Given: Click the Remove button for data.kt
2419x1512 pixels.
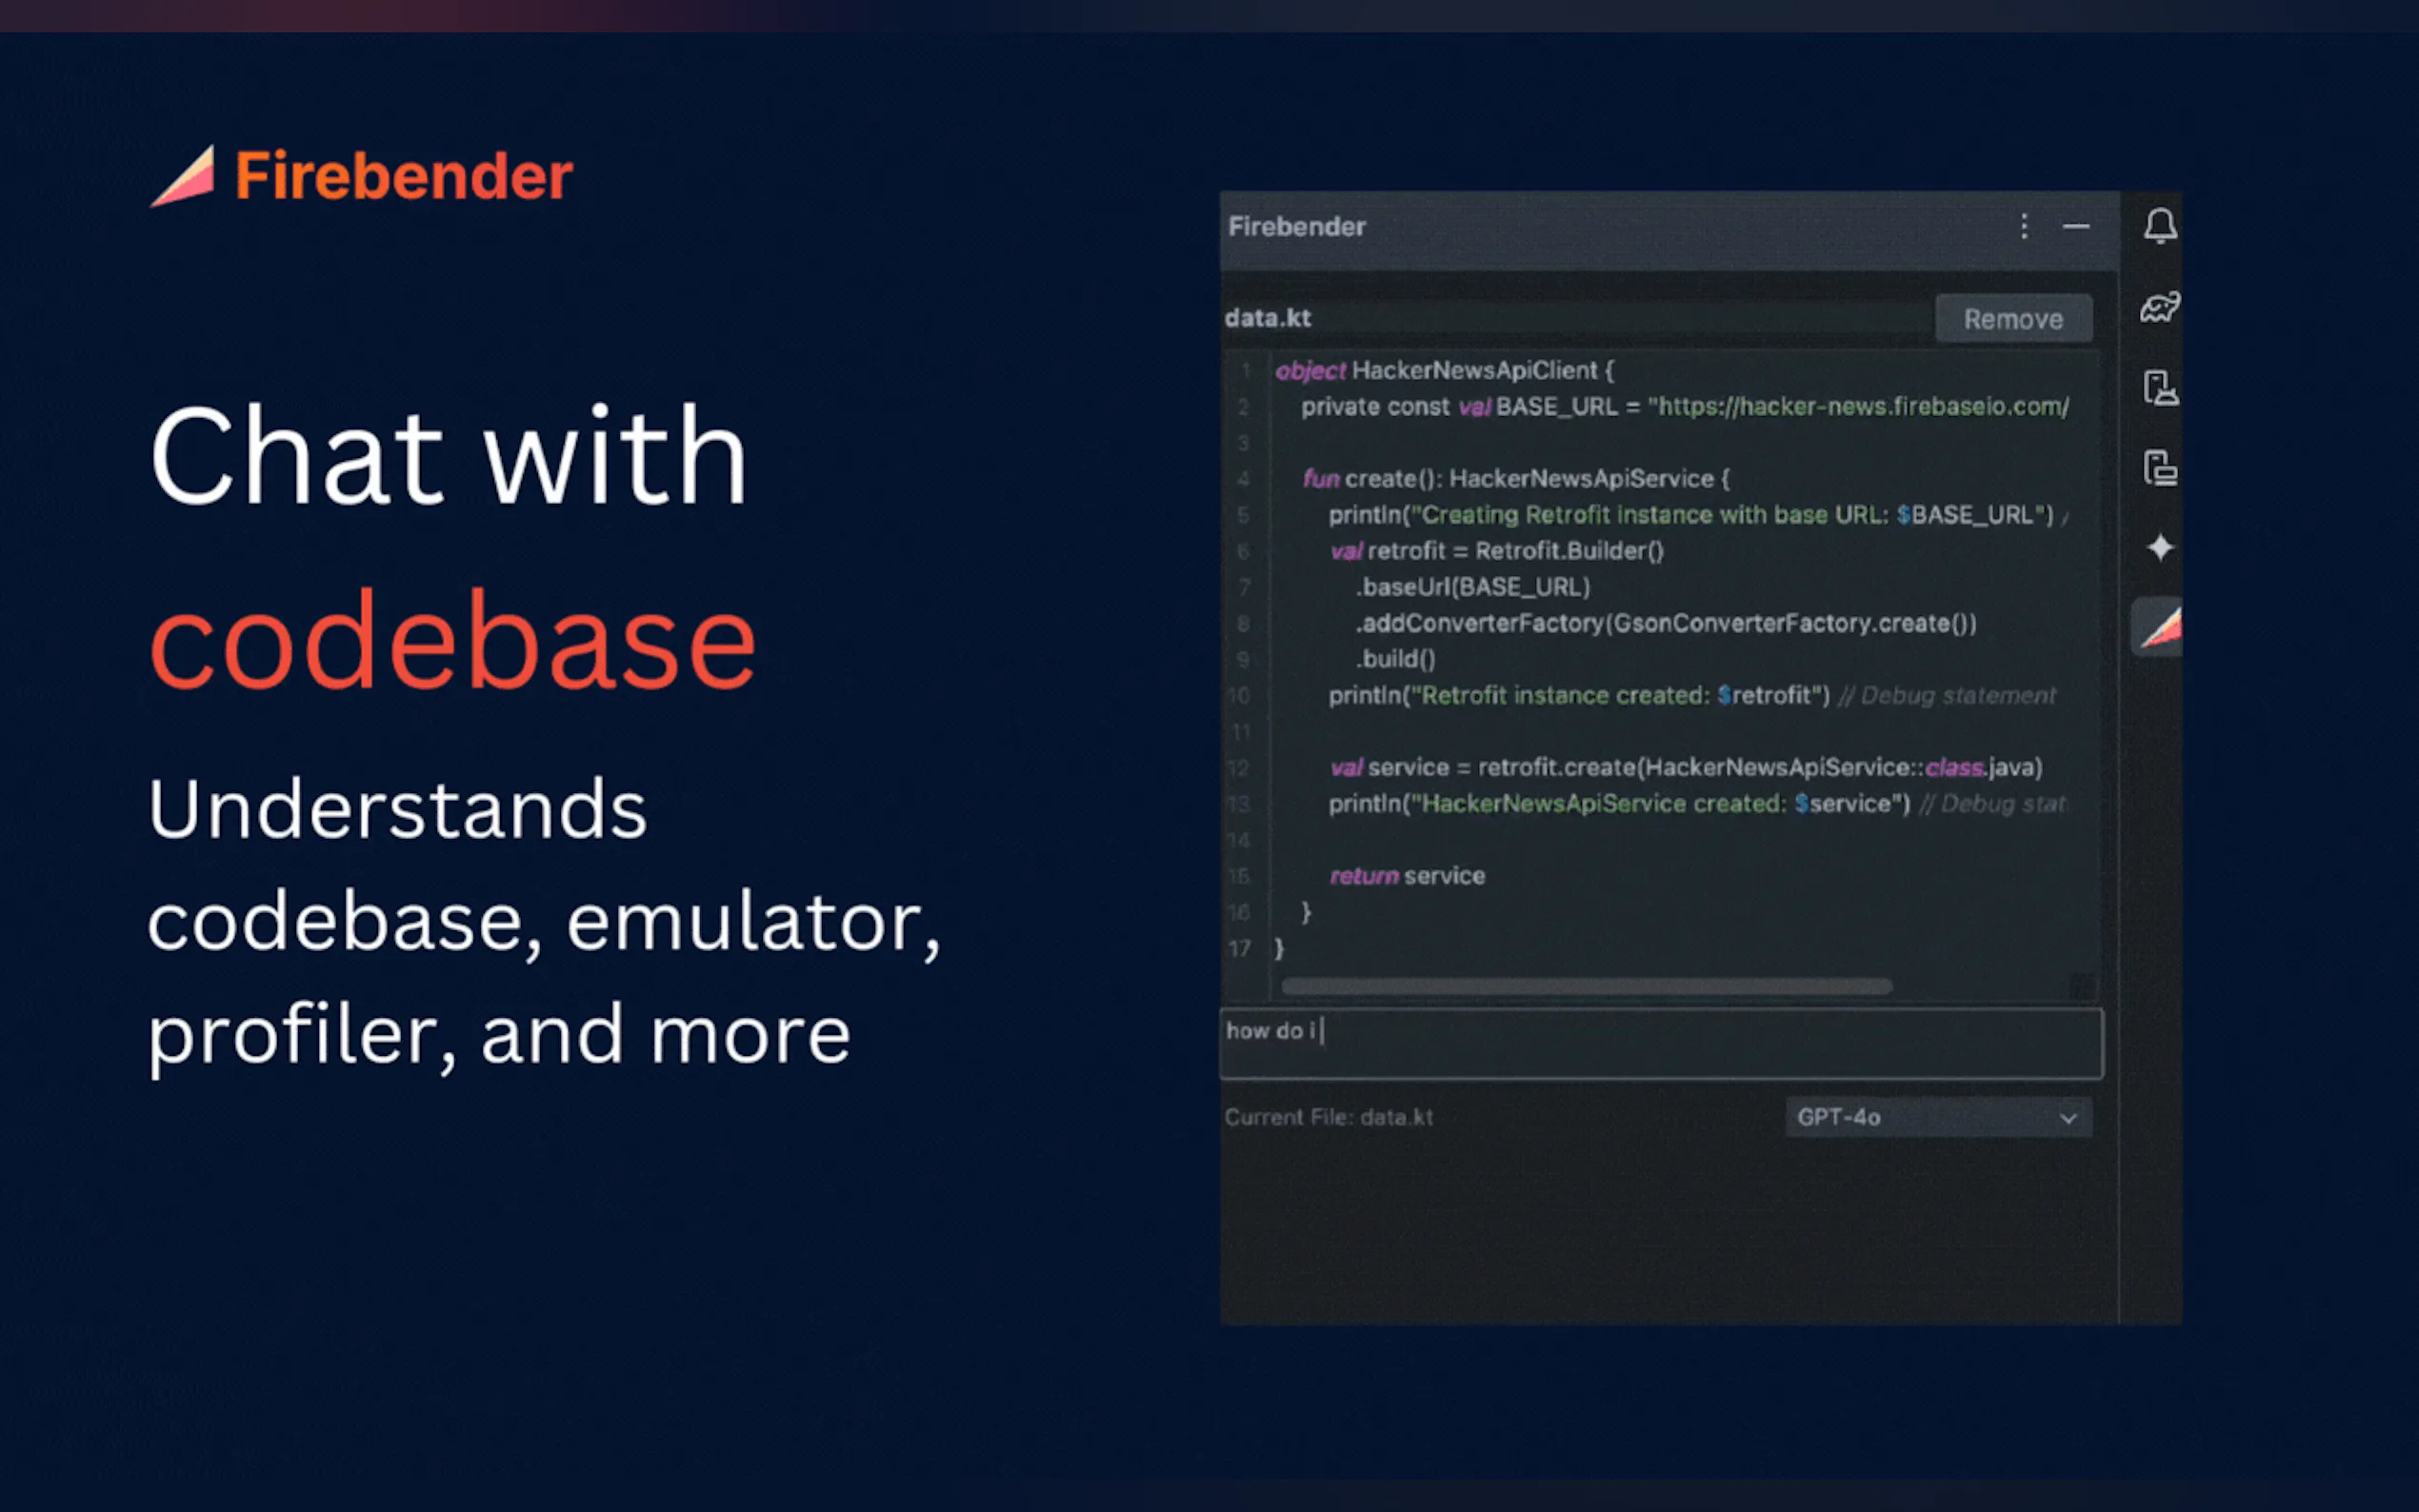Looking at the screenshot, I should [2012, 319].
